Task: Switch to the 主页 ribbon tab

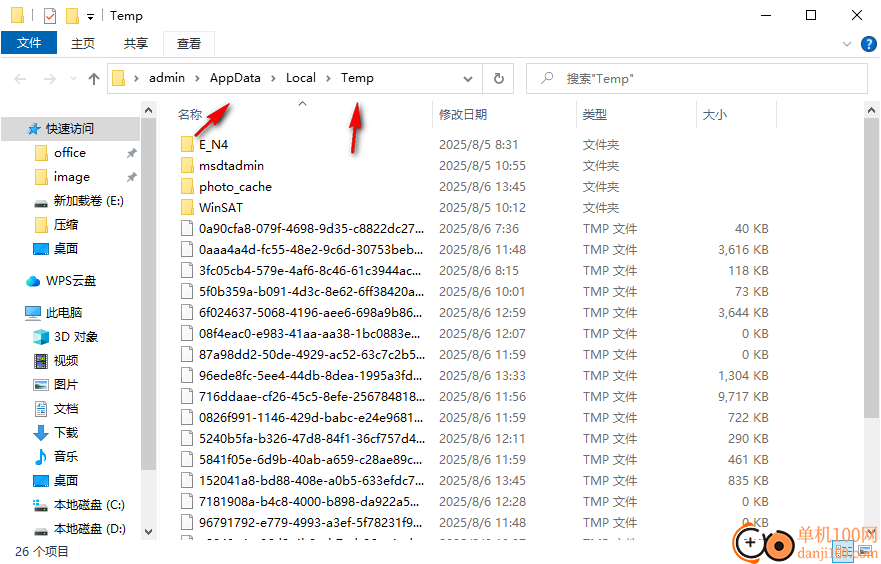Action: [x=83, y=43]
